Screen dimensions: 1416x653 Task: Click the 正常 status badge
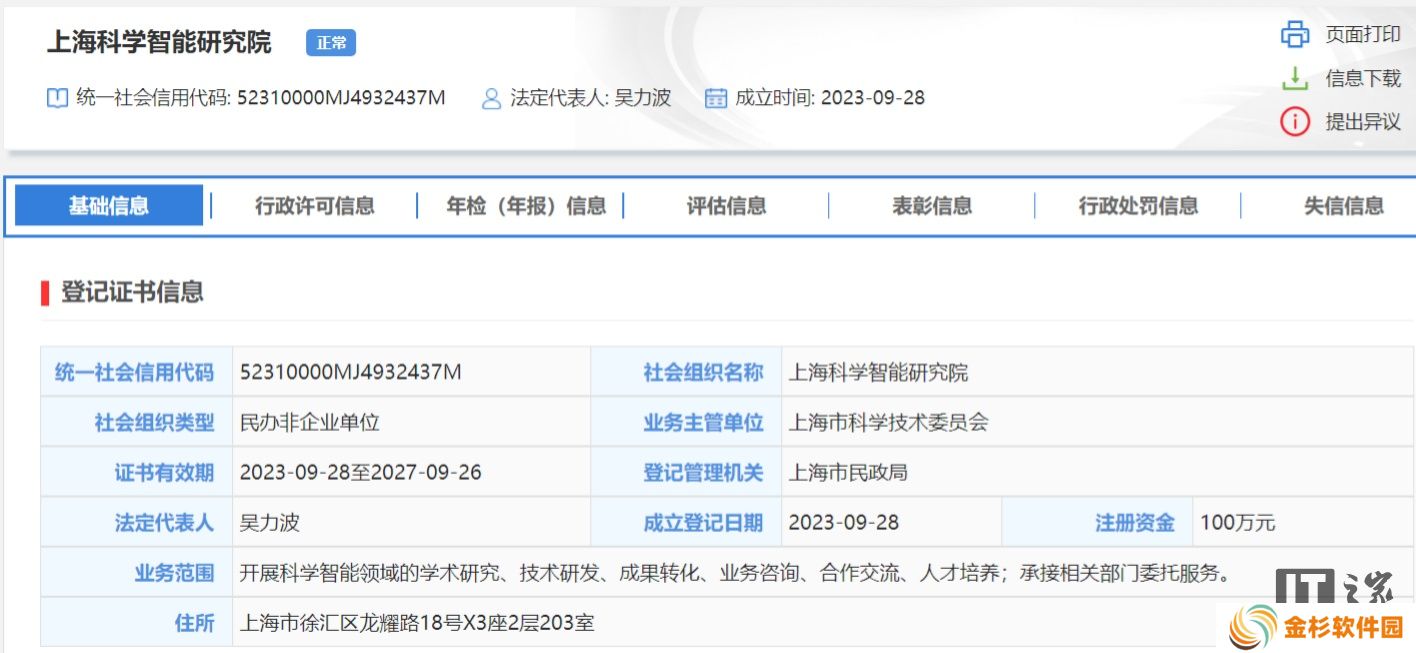pos(331,43)
